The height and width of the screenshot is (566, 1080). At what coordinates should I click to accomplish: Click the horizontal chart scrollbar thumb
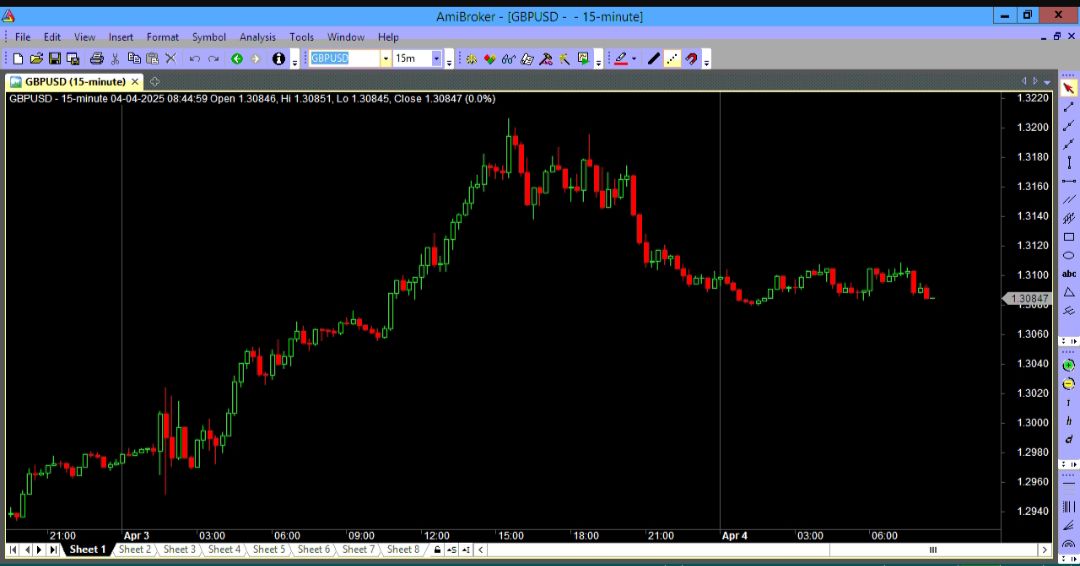tap(933, 549)
